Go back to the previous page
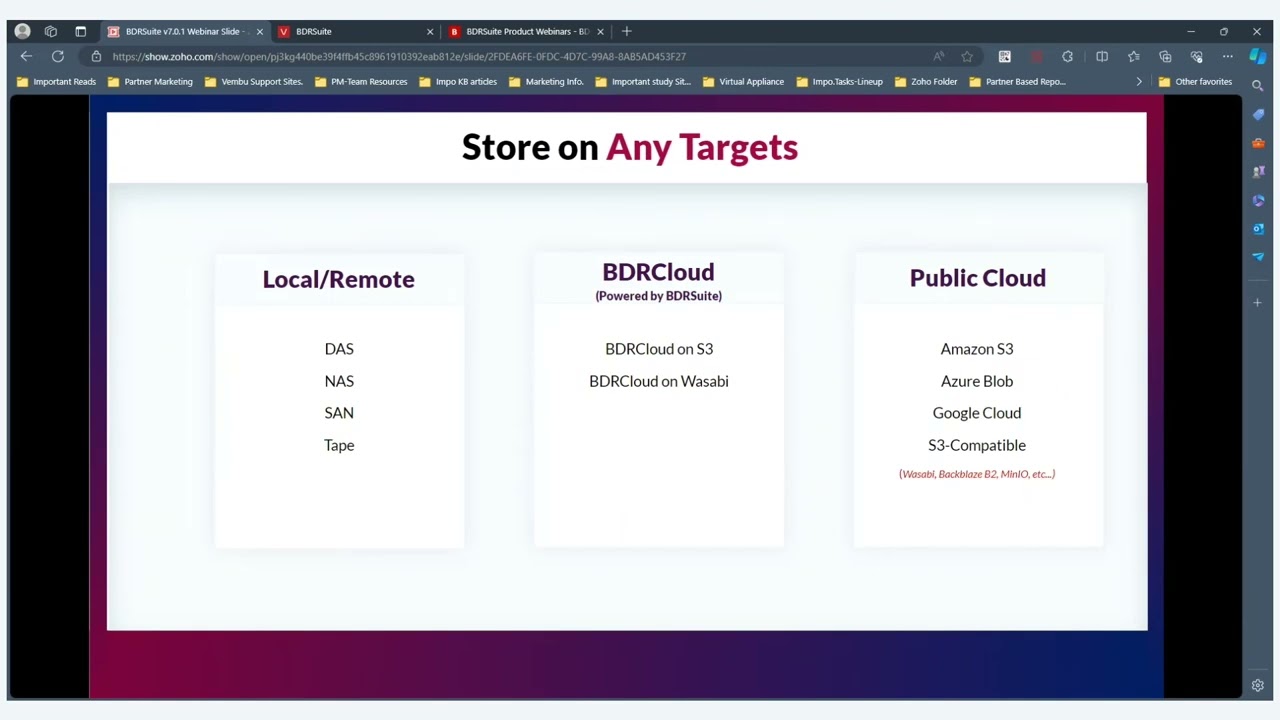This screenshot has height=720, width=1280. pyautogui.click(x=26, y=57)
